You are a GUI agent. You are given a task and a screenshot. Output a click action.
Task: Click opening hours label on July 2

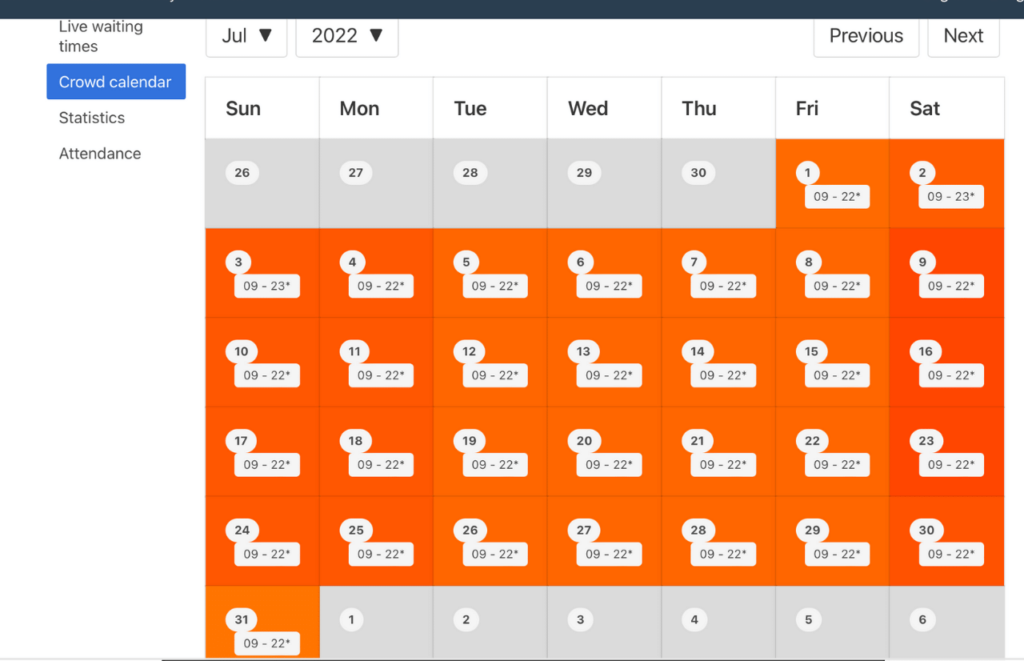tap(950, 197)
